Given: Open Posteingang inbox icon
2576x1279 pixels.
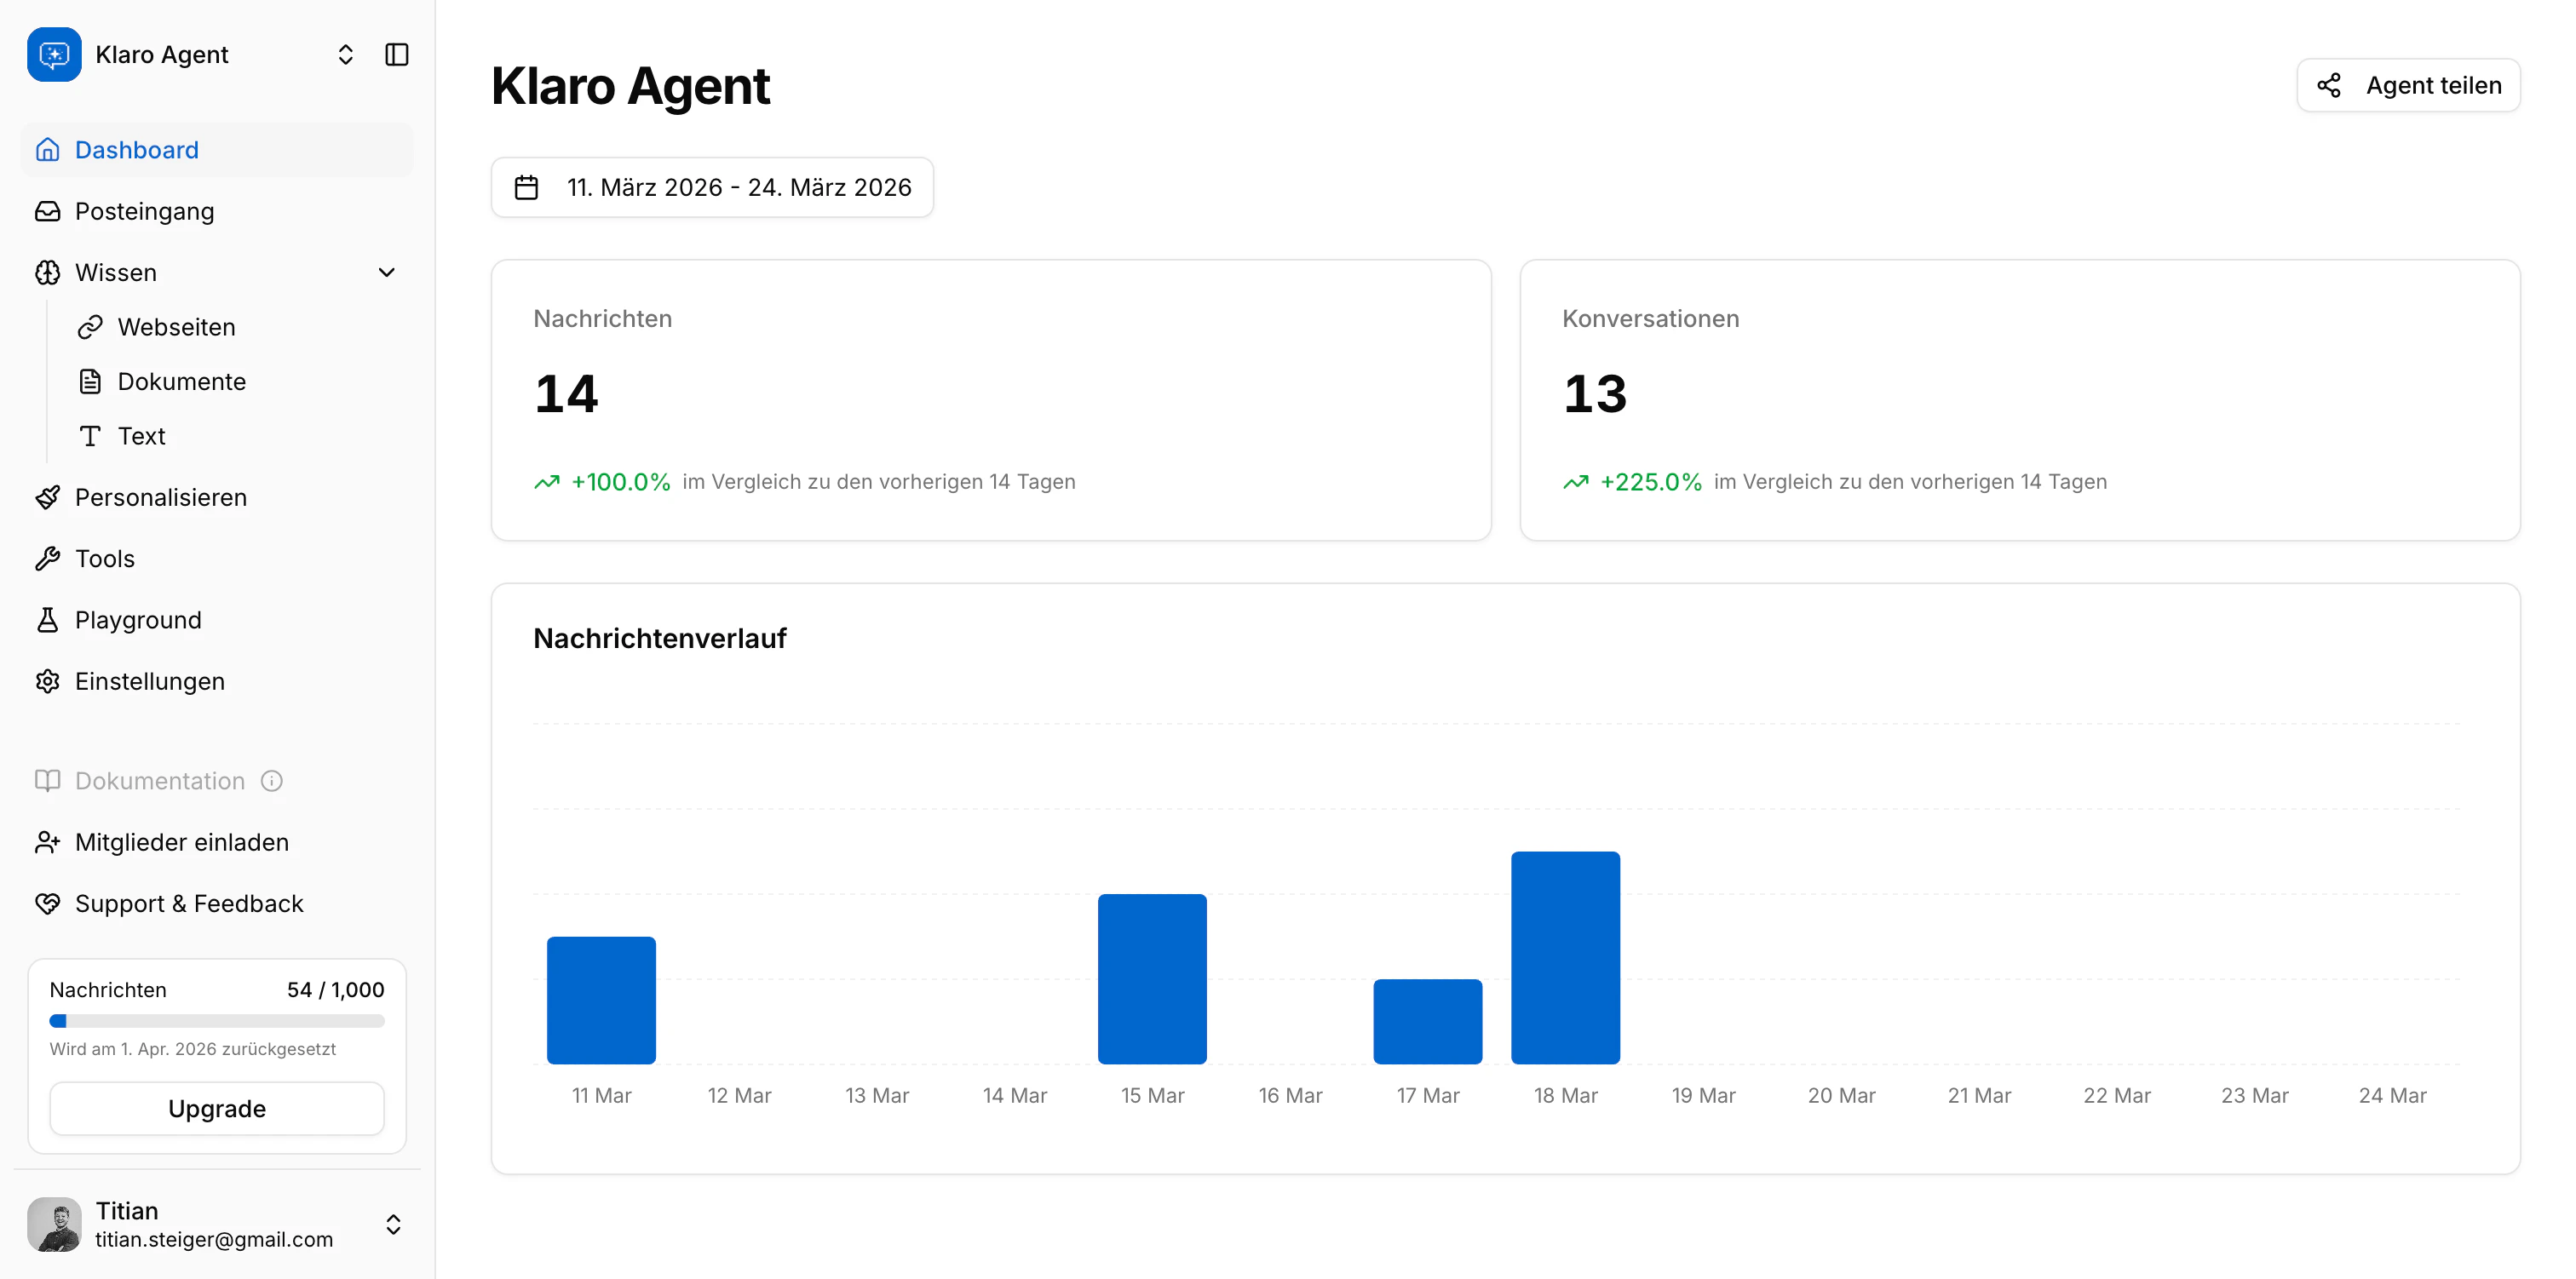Looking at the screenshot, I should pos(48,211).
